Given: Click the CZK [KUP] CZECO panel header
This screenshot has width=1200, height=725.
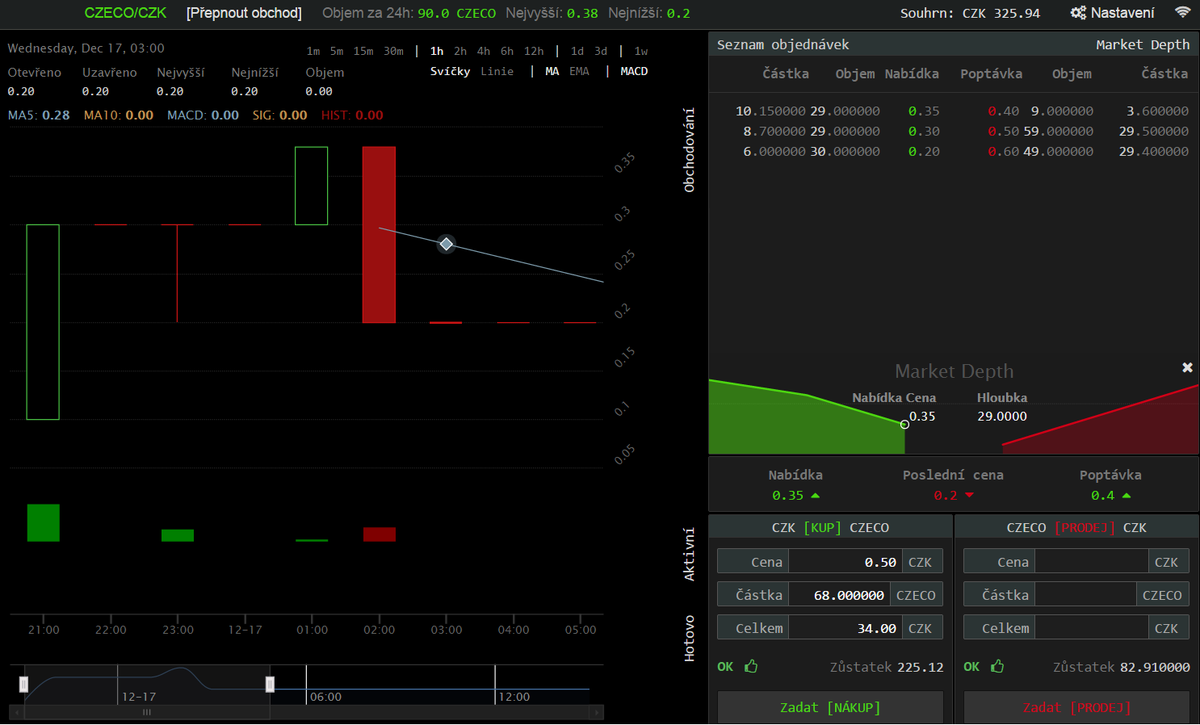Looking at the screenshot, I should click(830, 527).
